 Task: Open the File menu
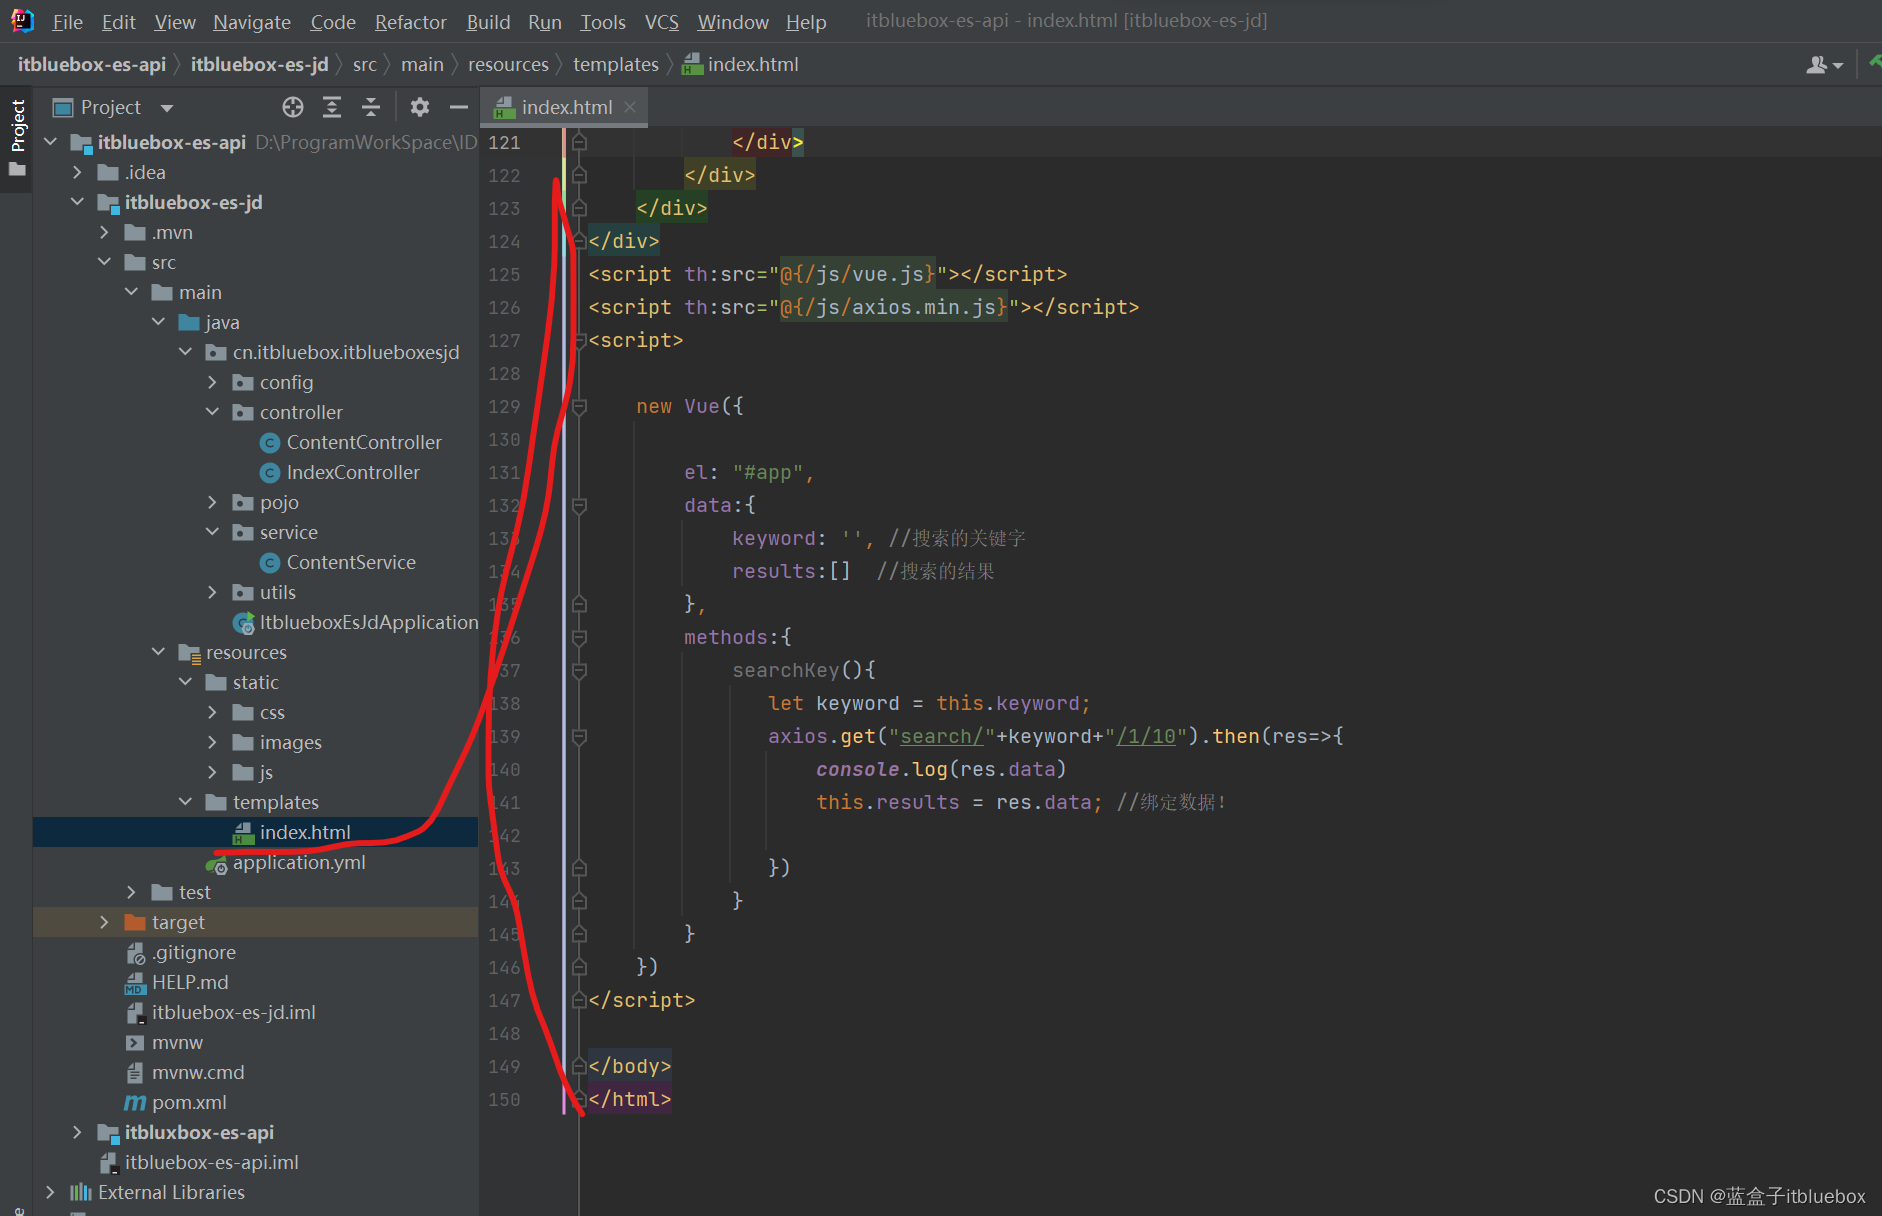click(67, 22)
